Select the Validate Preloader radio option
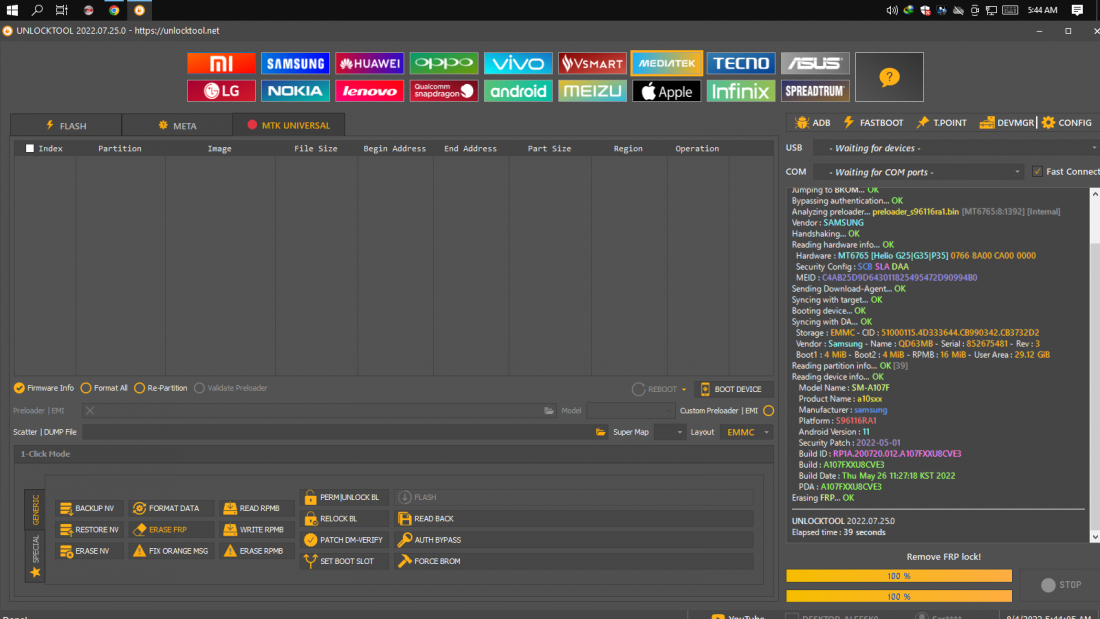 231,388
